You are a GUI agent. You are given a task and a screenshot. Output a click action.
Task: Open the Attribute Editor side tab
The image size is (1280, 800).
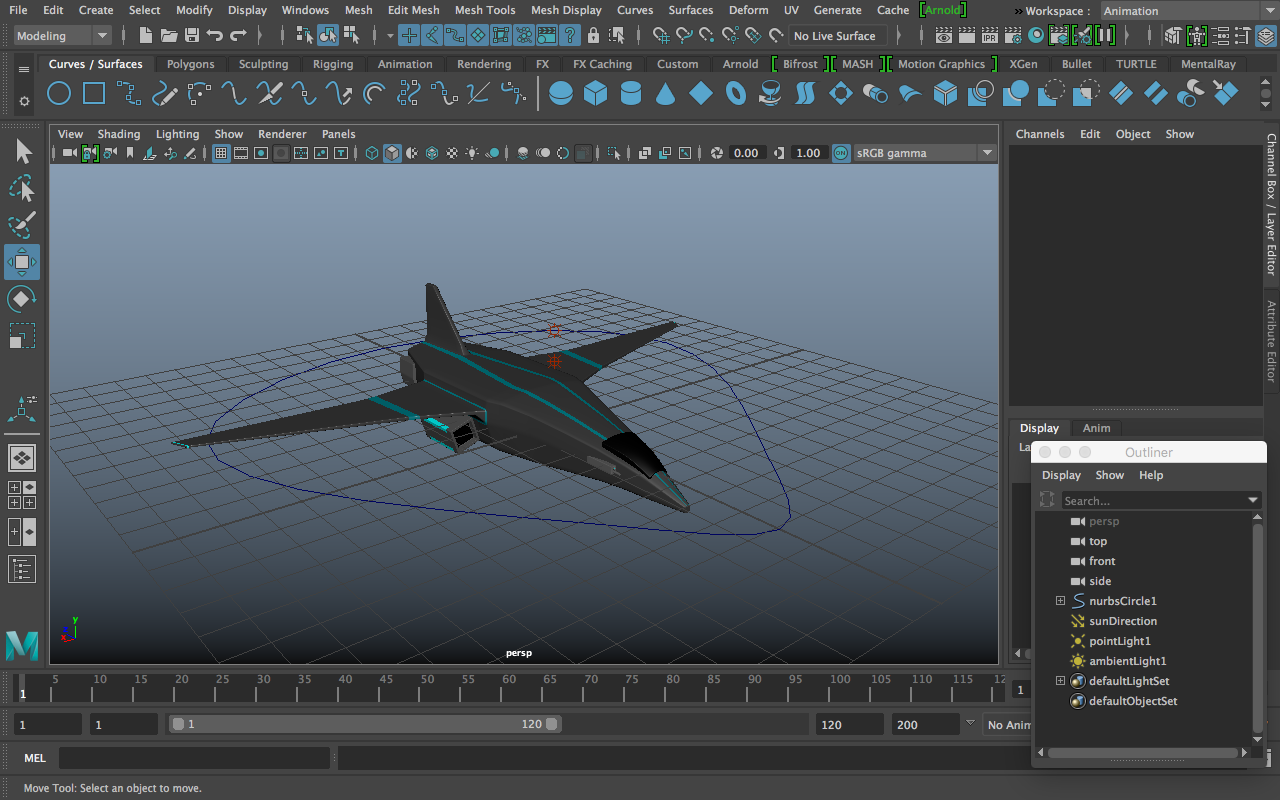point(1271,341)
